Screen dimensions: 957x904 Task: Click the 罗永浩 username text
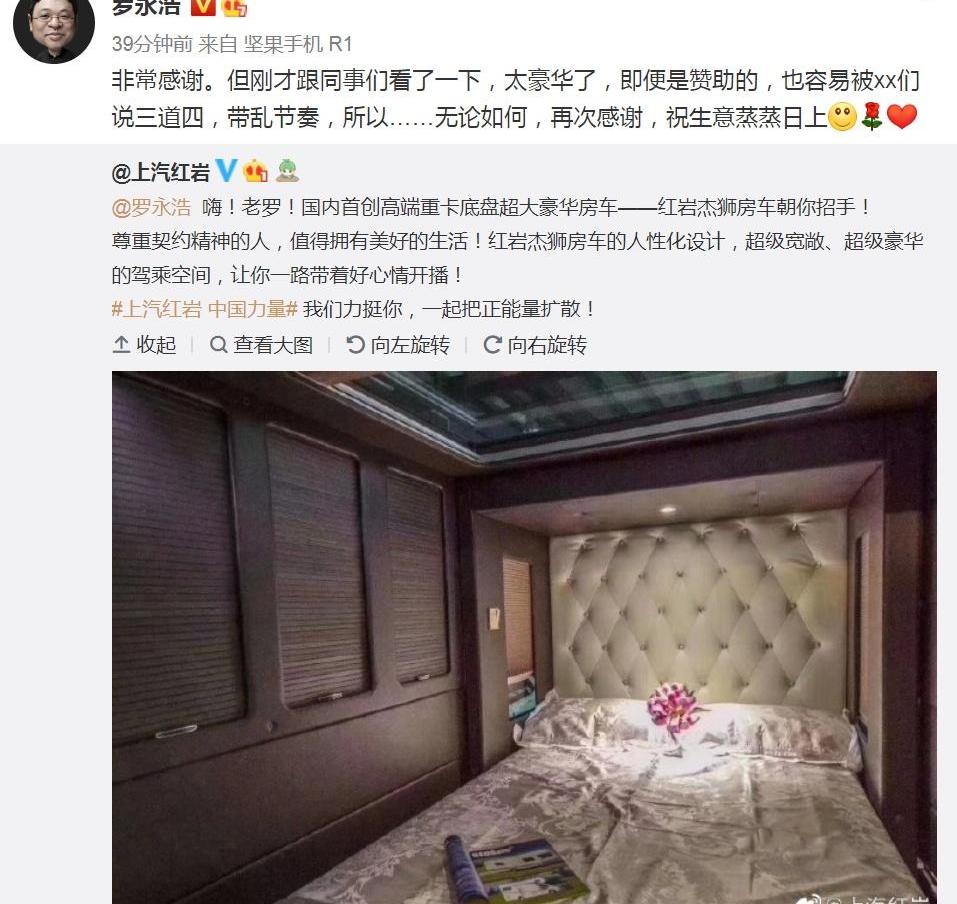(x=146, y=6)
